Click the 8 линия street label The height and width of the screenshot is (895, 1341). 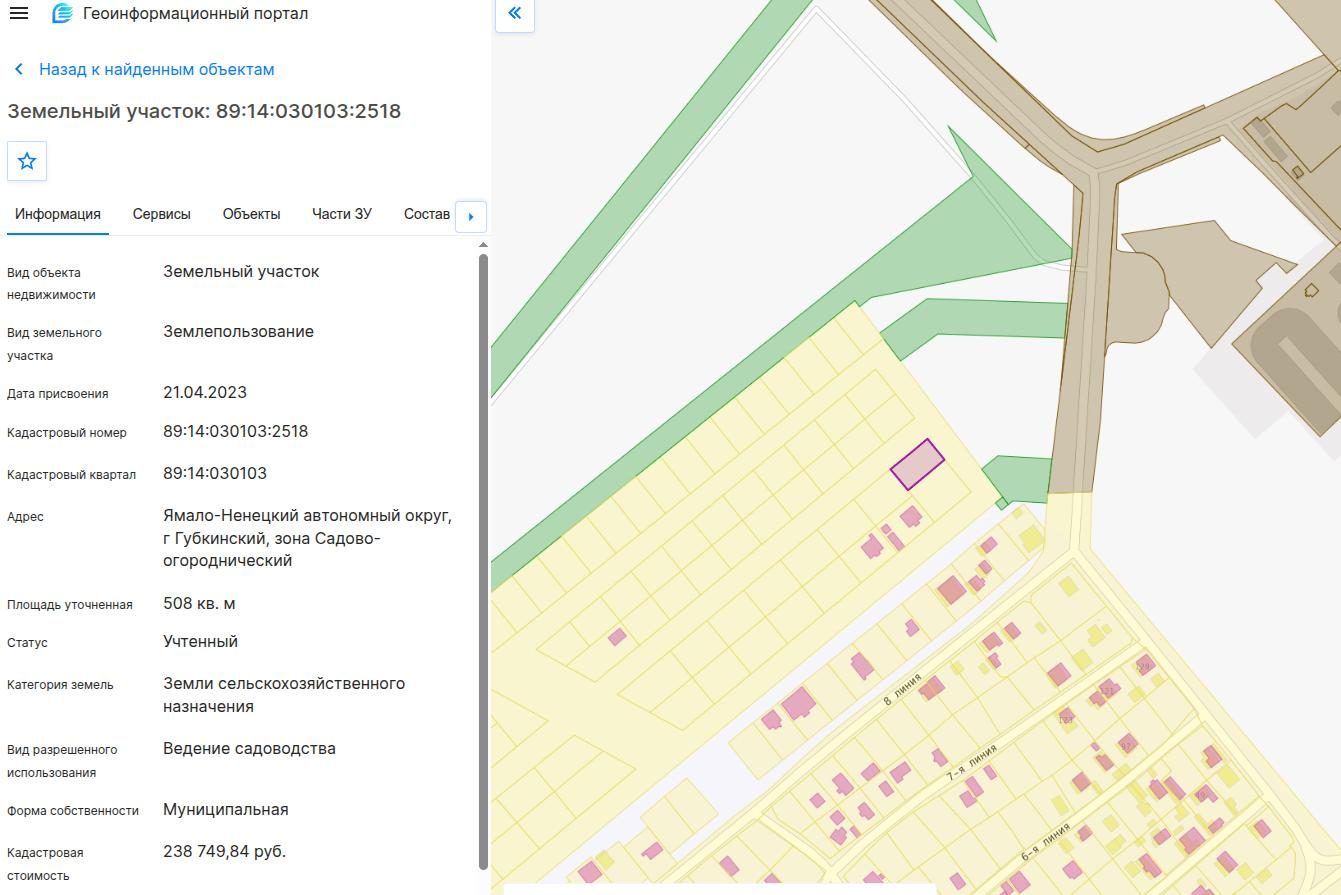[902, 689]
